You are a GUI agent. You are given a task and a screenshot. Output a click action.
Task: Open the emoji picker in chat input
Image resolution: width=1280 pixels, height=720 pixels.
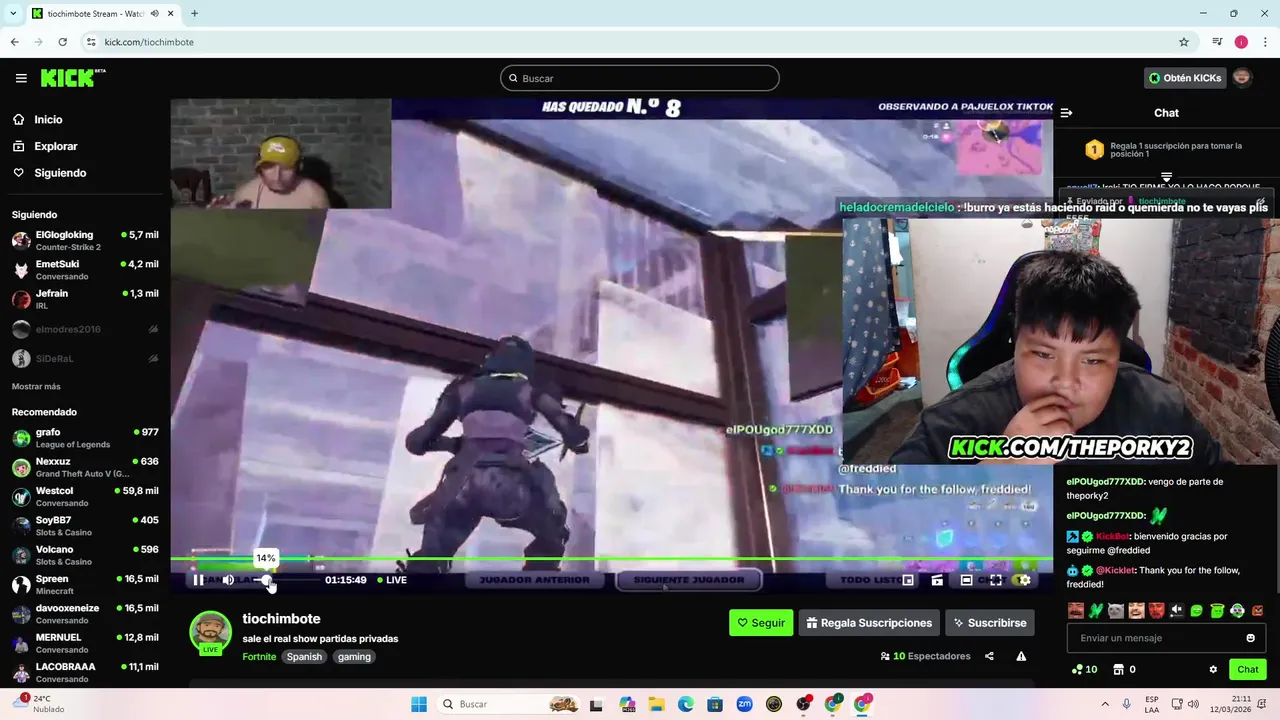pyautogui.click(x=1250, y=638)
